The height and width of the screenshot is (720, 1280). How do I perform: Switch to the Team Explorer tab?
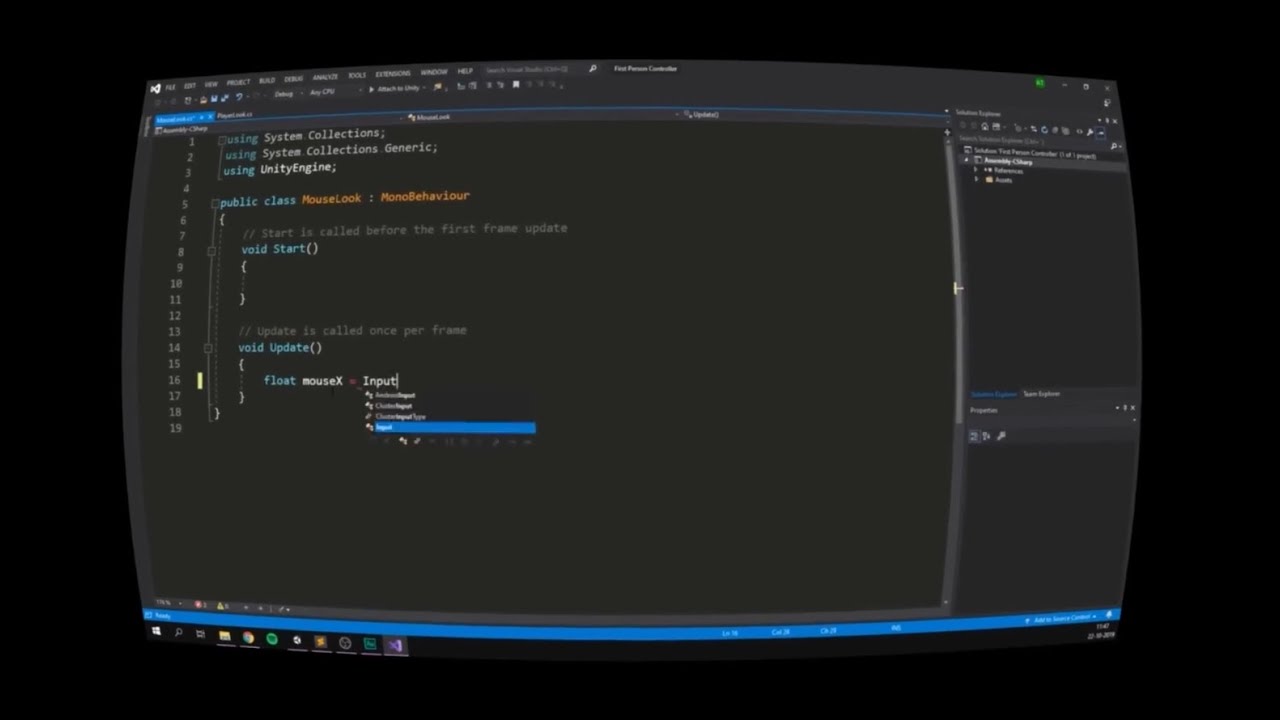coord(1041,394)
